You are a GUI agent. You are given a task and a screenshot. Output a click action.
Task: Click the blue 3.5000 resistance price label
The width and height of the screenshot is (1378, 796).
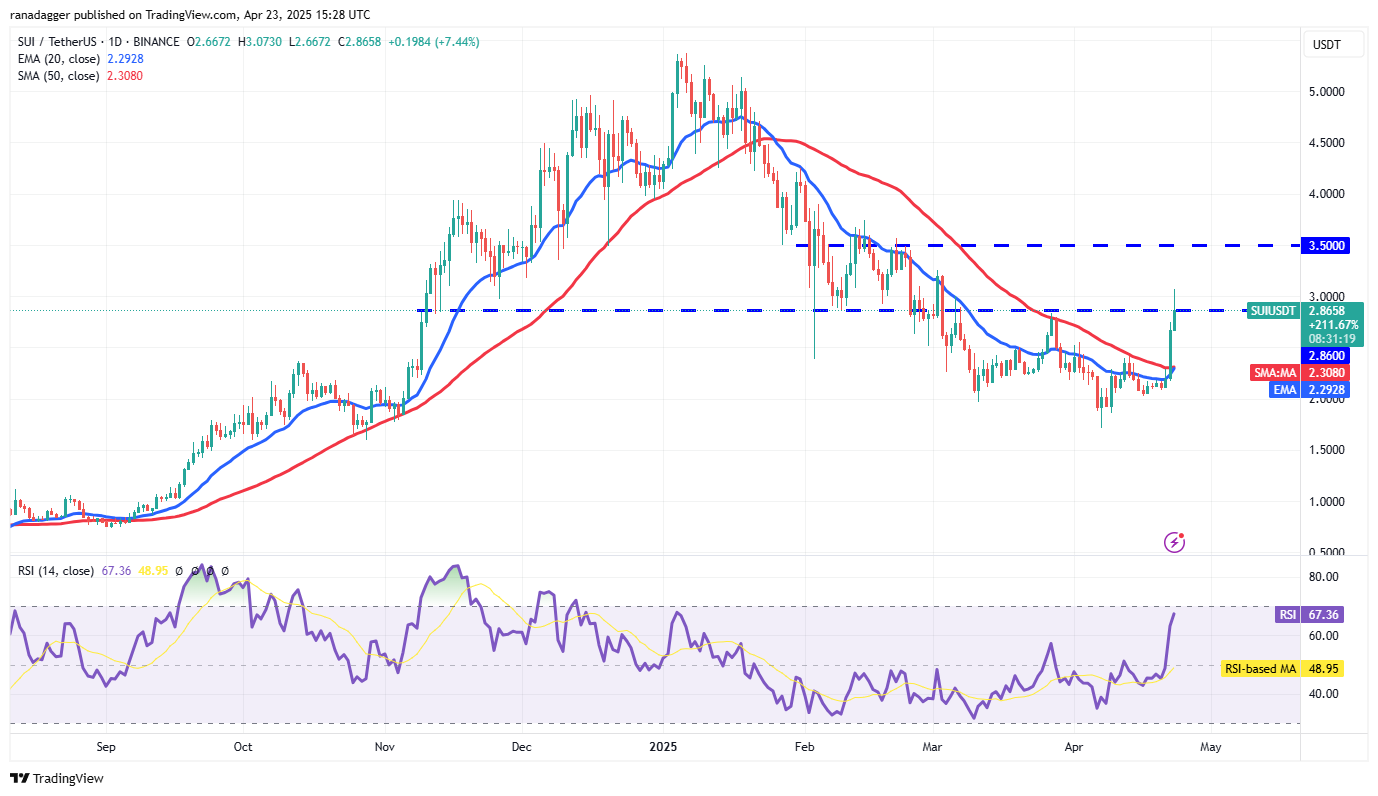click(x=1325, y=244)
